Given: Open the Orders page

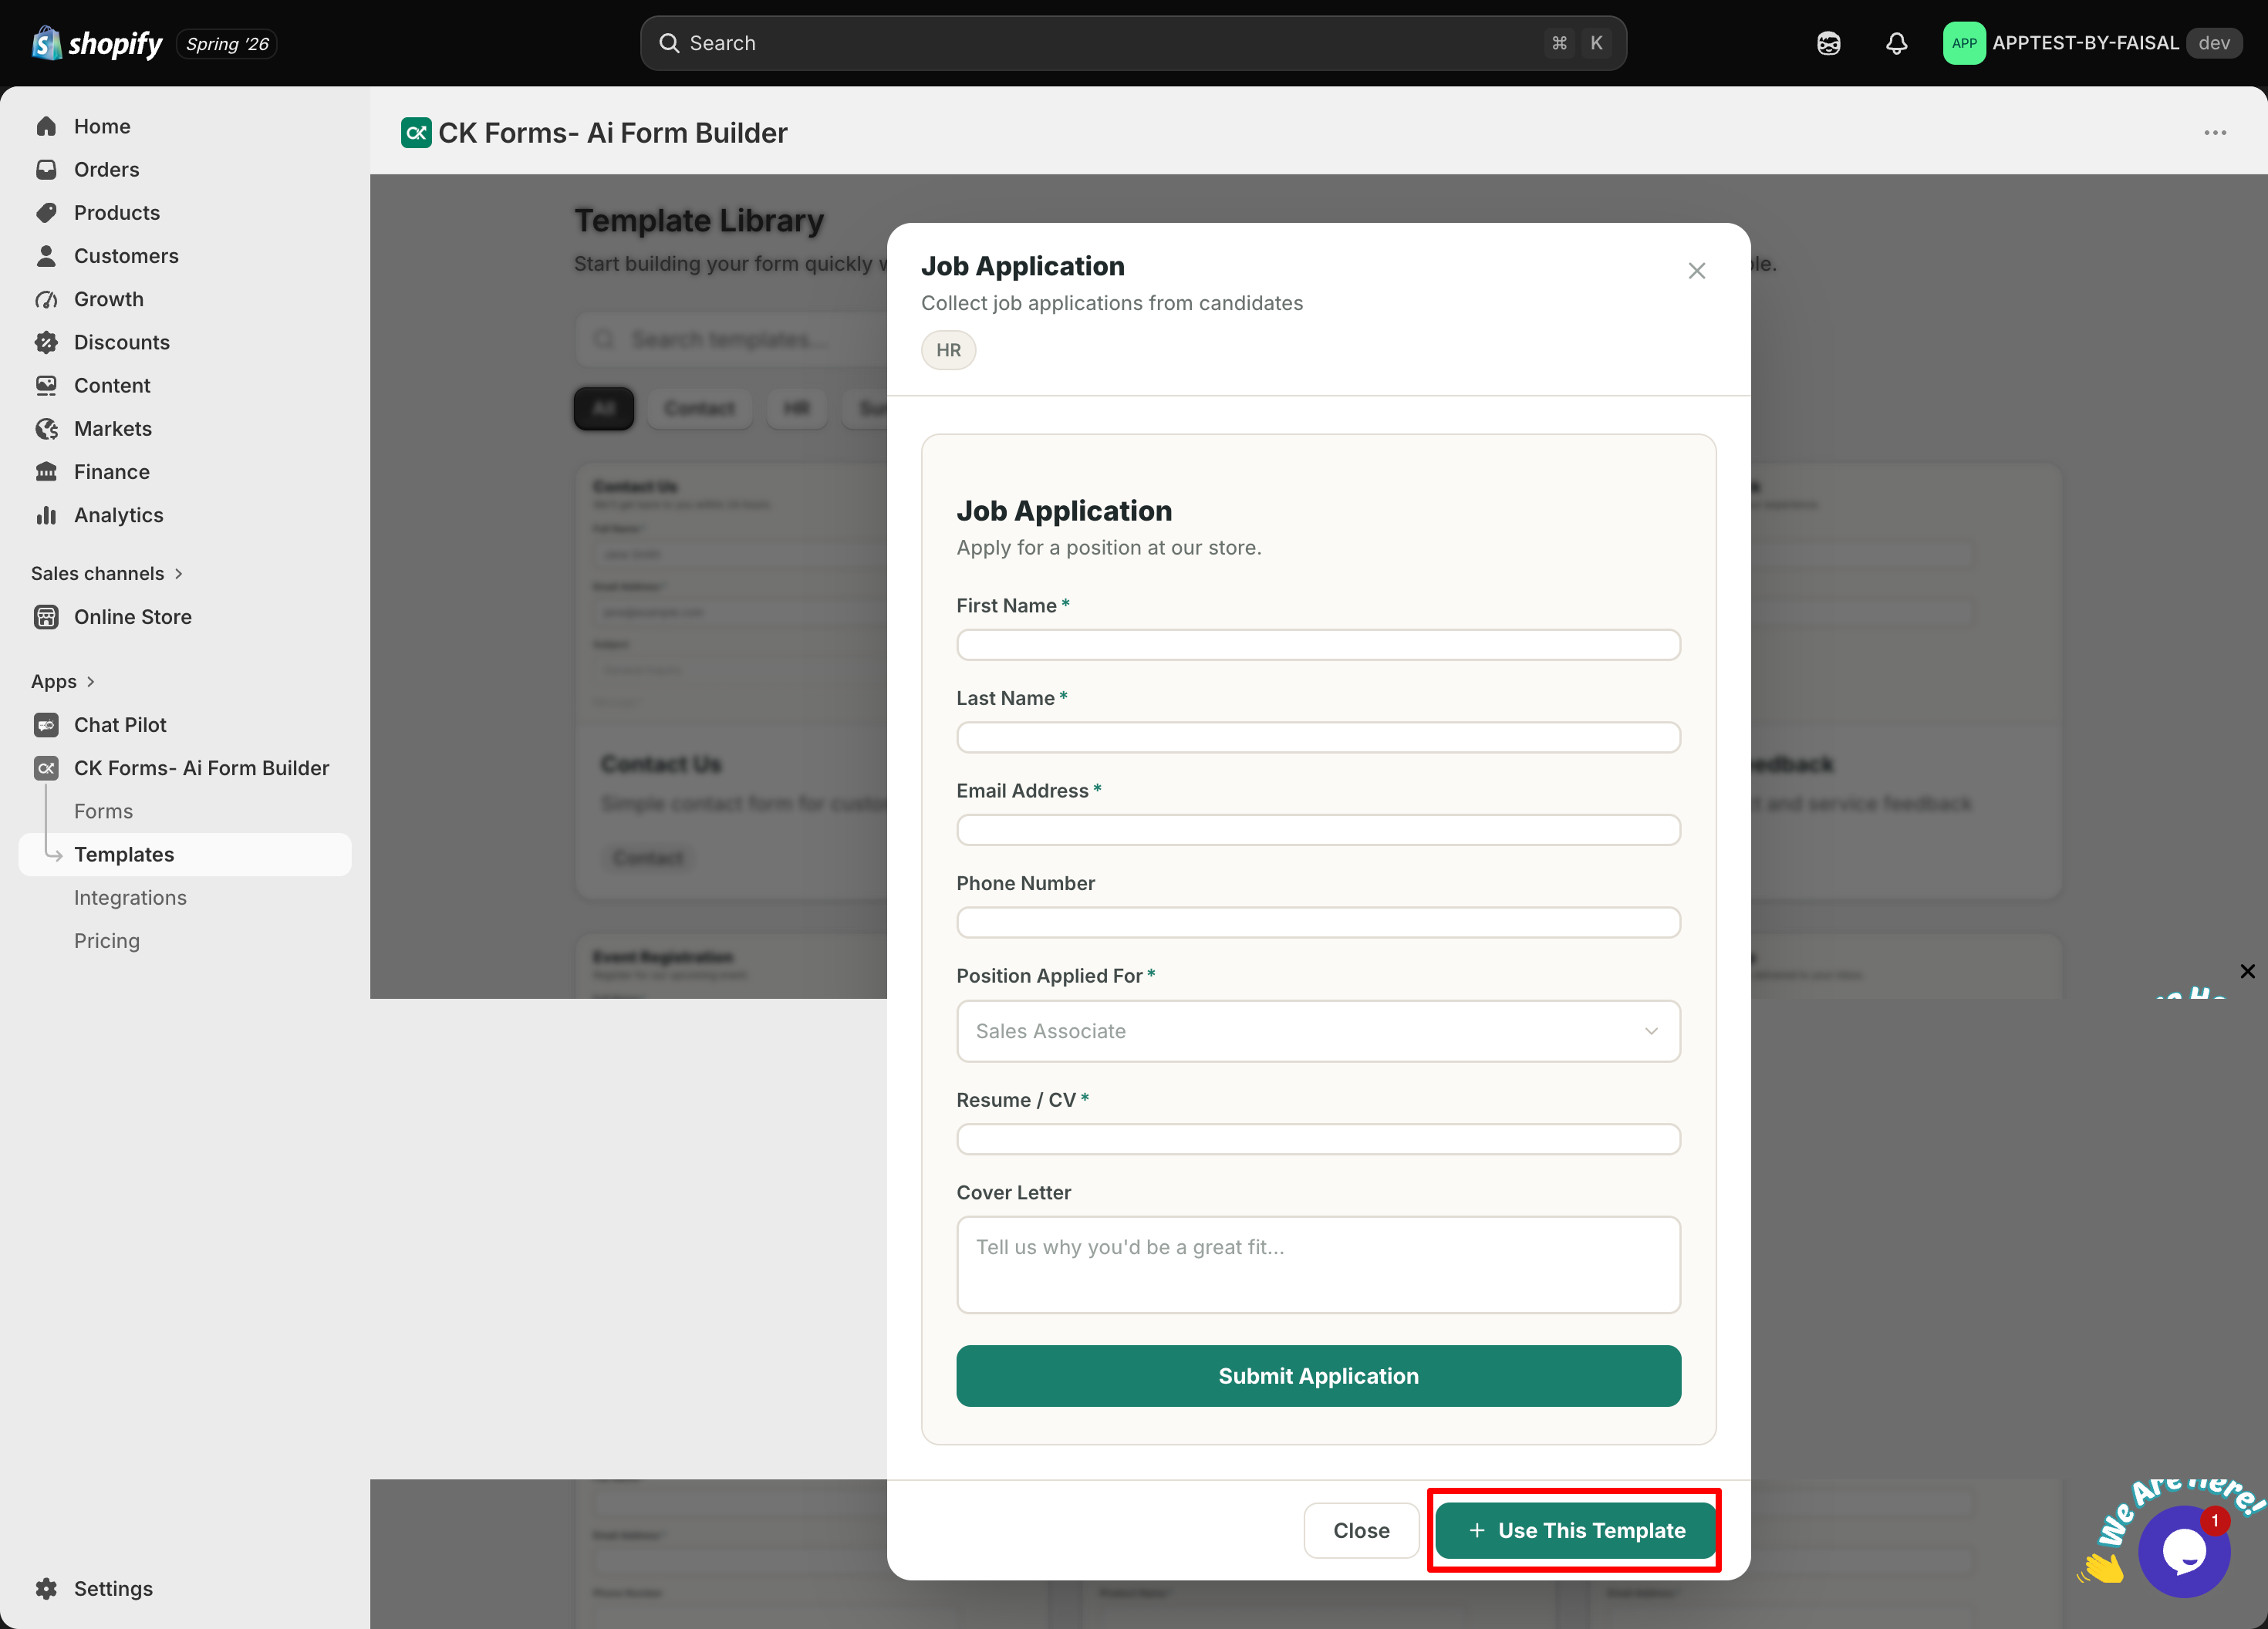Looking at the screenshot, I should 106,169.
